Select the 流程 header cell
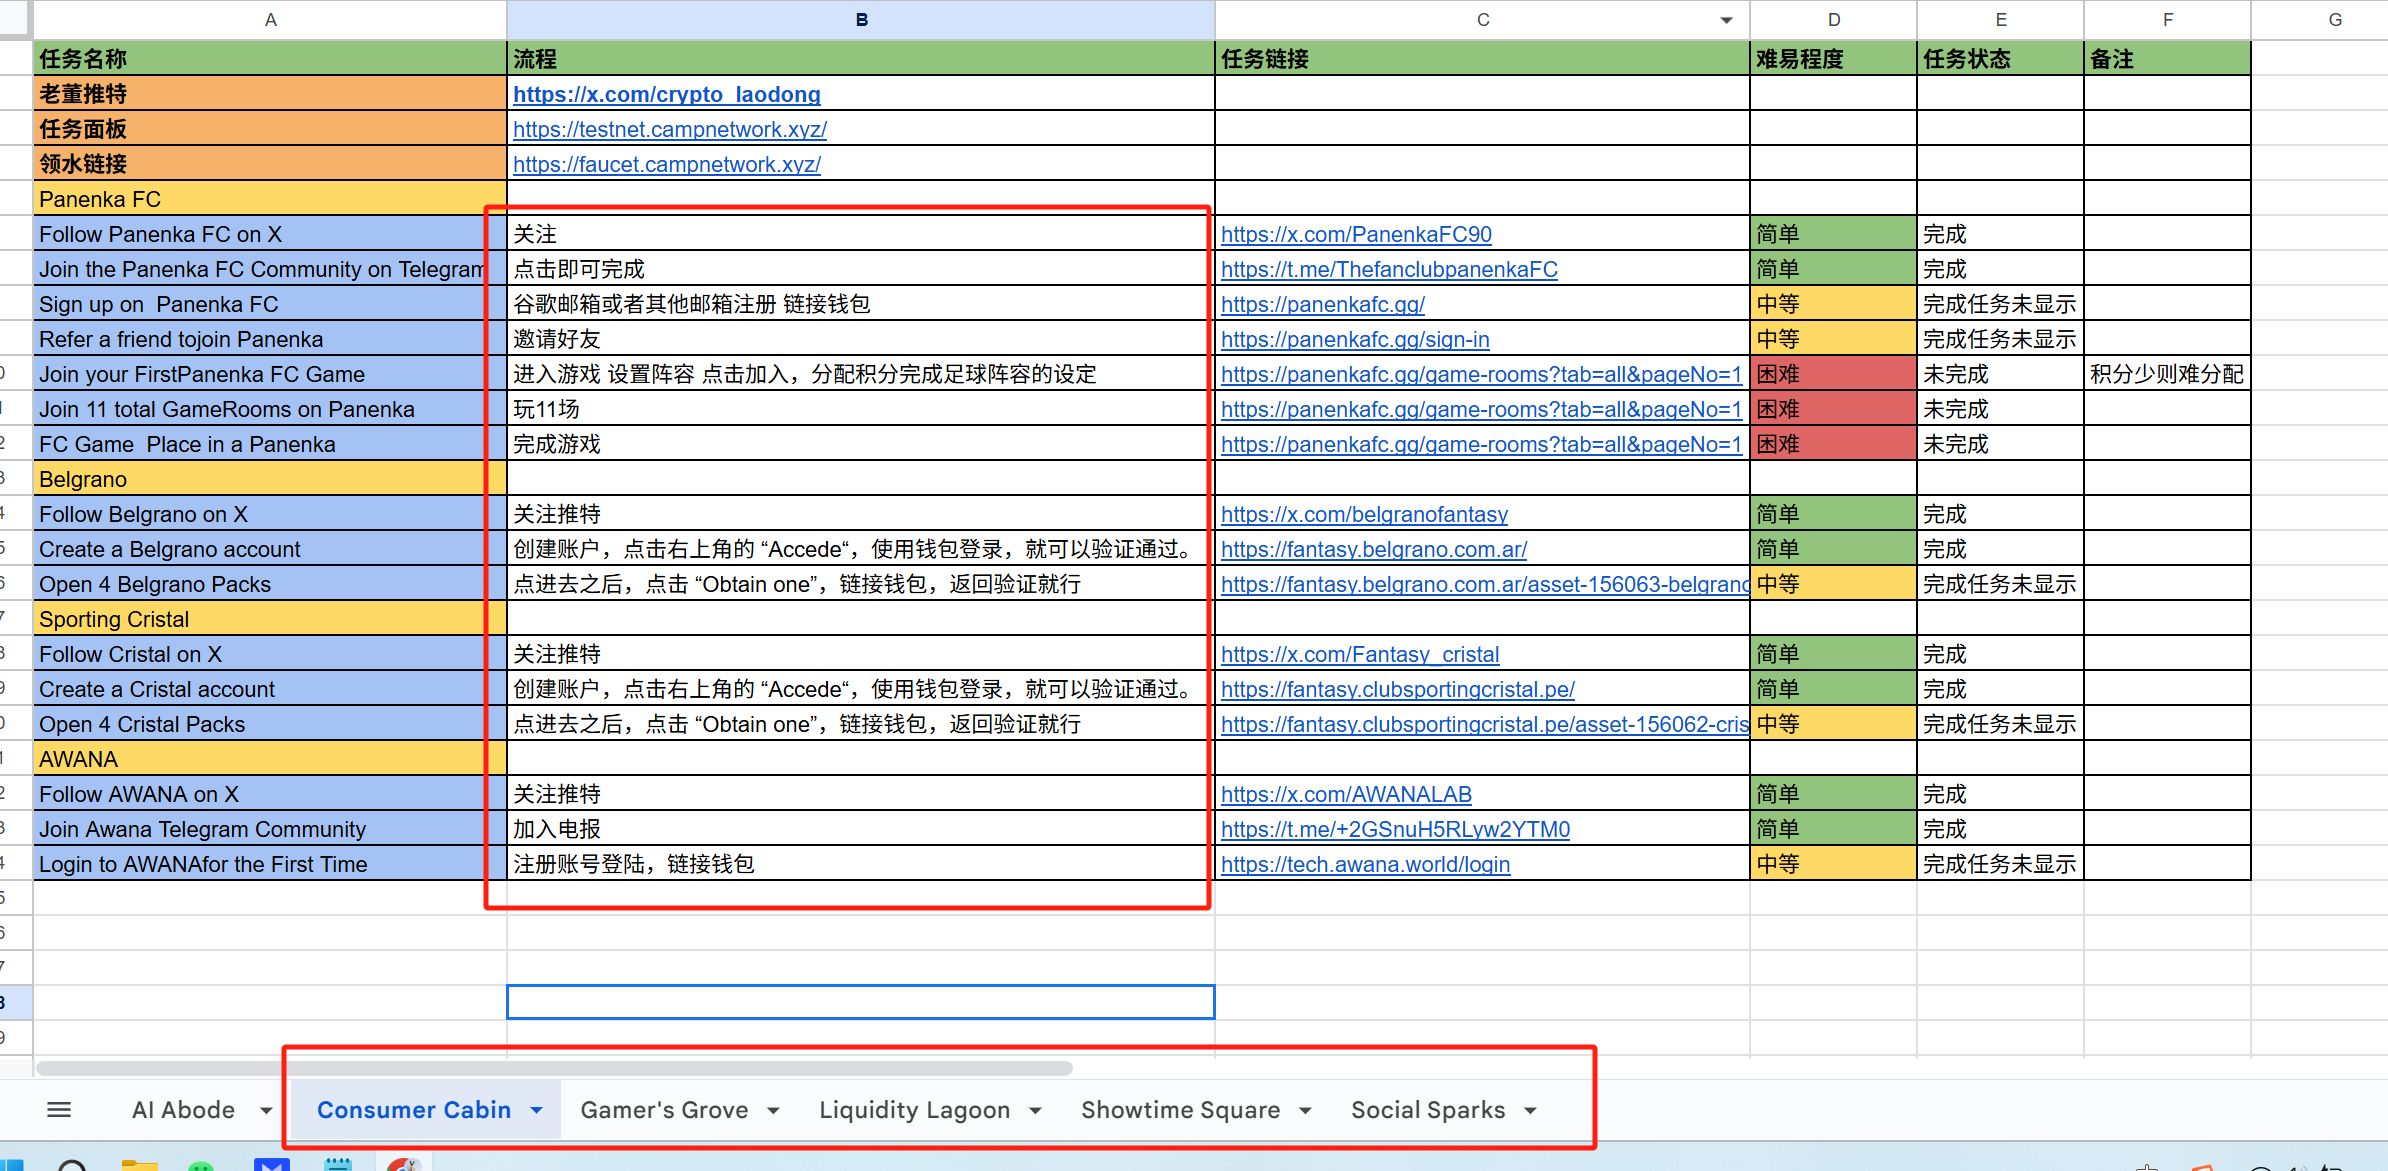The width and height of the screenshot is (2388, 1171). click(x=861, y=59)
